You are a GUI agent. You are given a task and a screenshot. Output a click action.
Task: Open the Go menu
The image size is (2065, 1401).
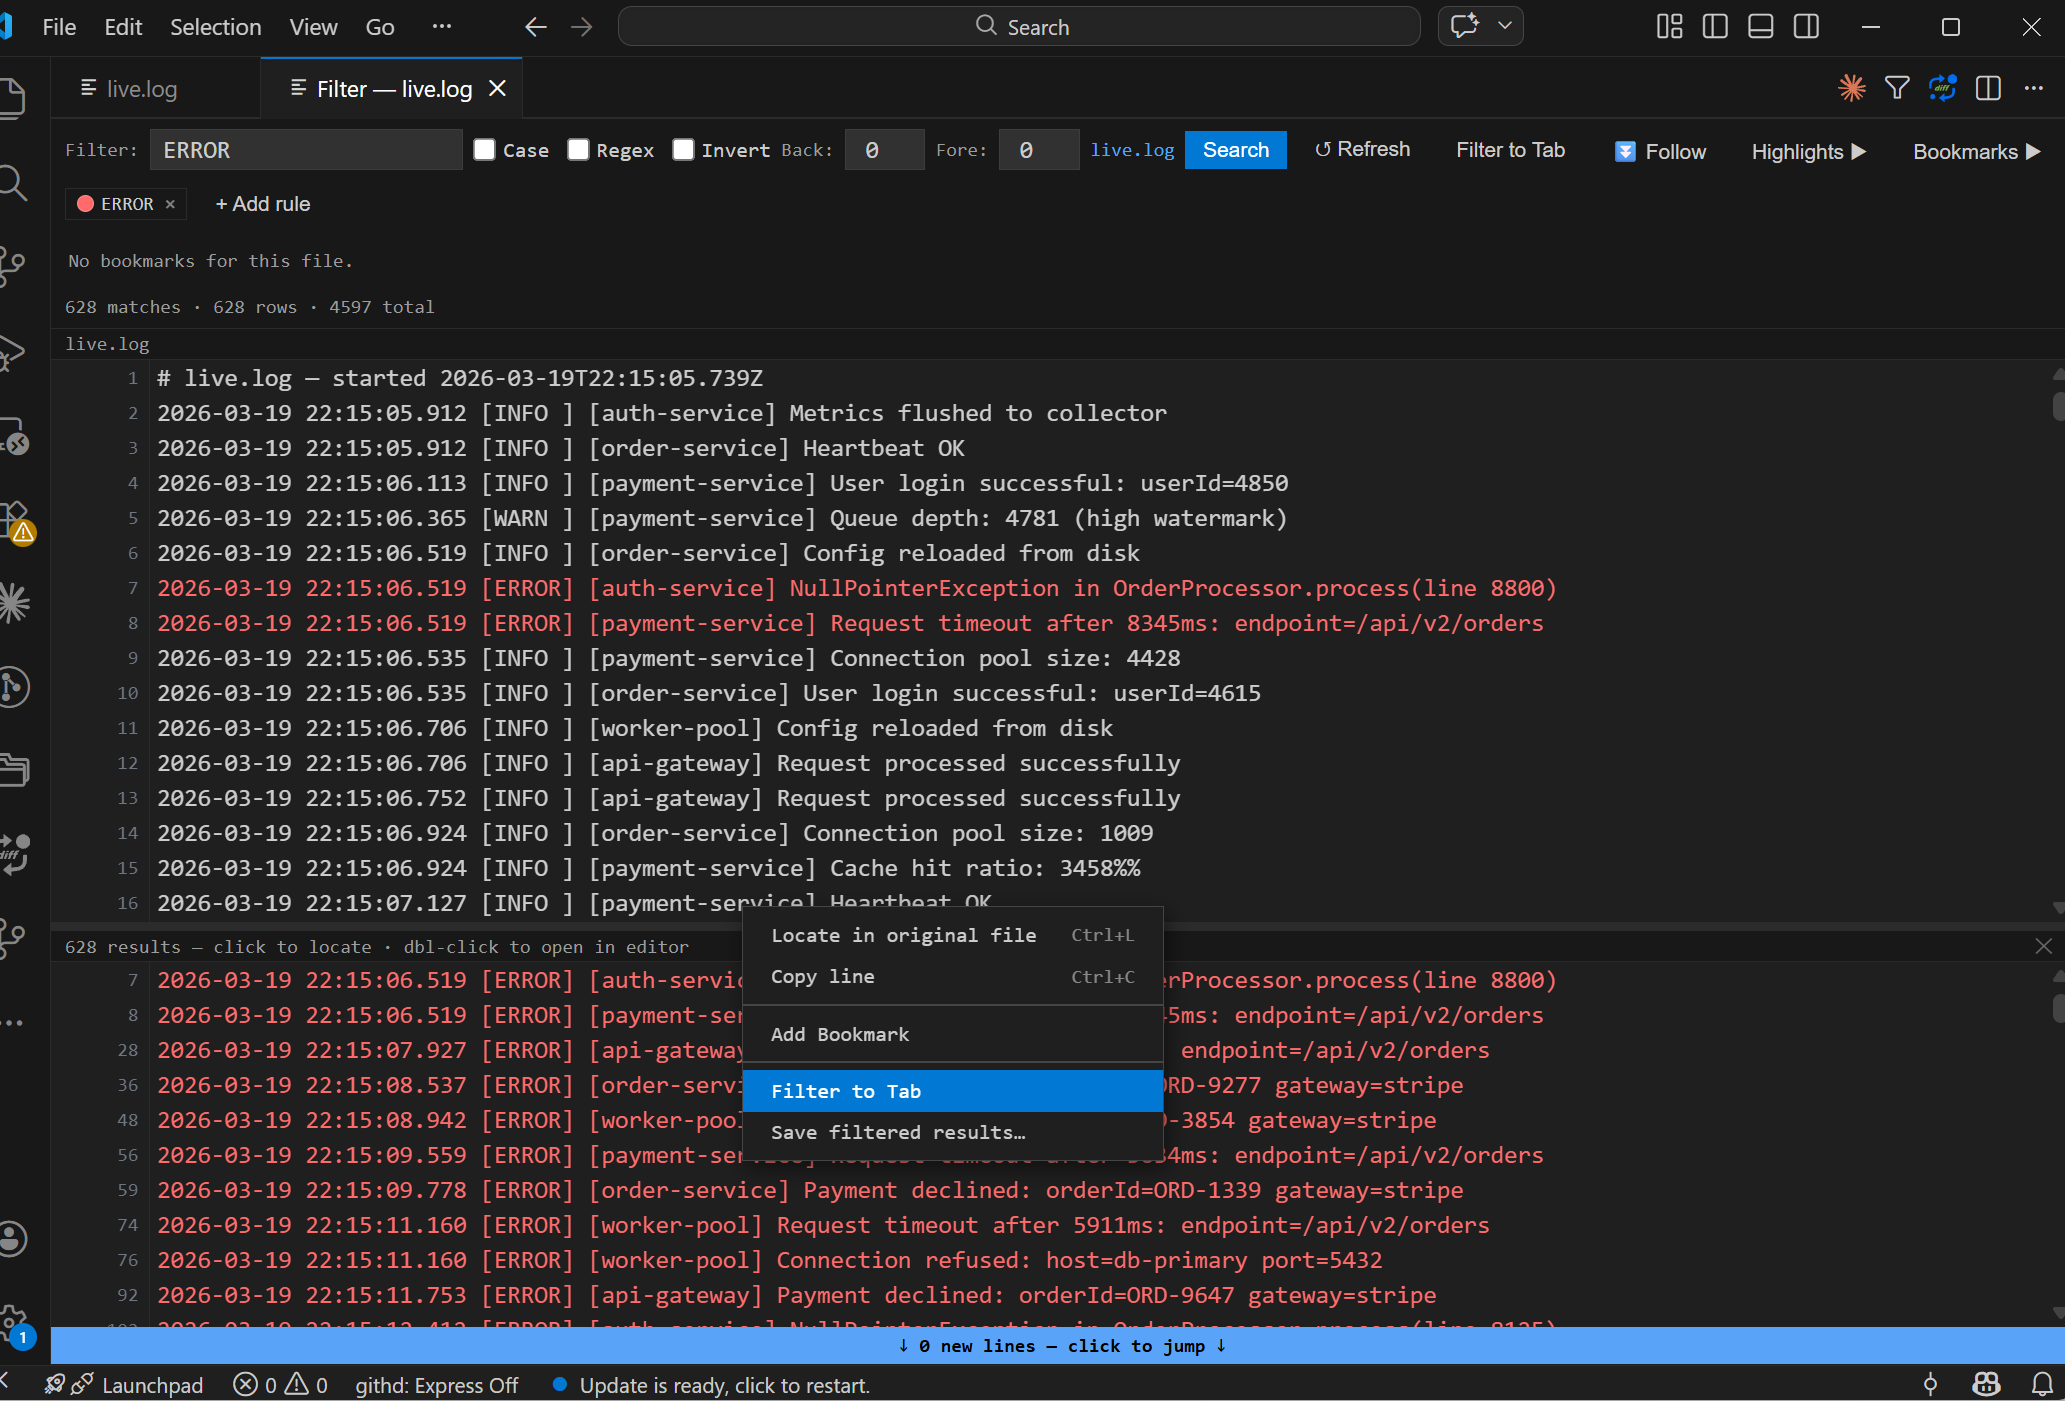[x=379, y=27]
